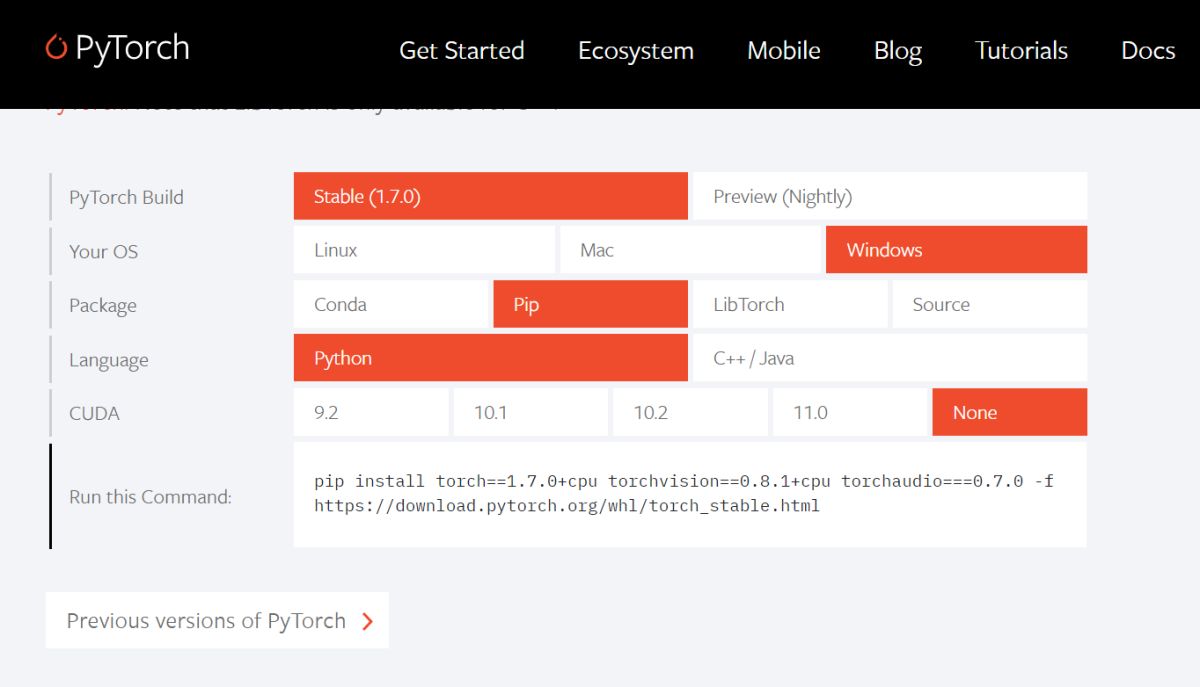The image size is (1200, 687).
Task: Select the LibTorch package option
Action: click(x=790, y=304)
